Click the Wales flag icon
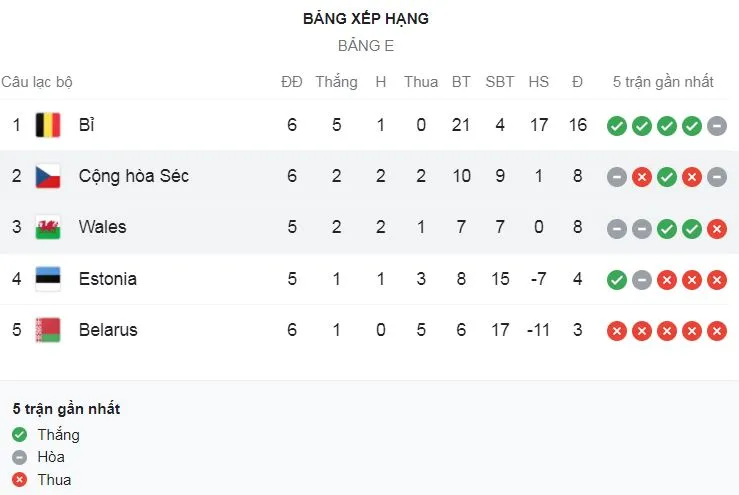739x495 pixels. point(47,227)
